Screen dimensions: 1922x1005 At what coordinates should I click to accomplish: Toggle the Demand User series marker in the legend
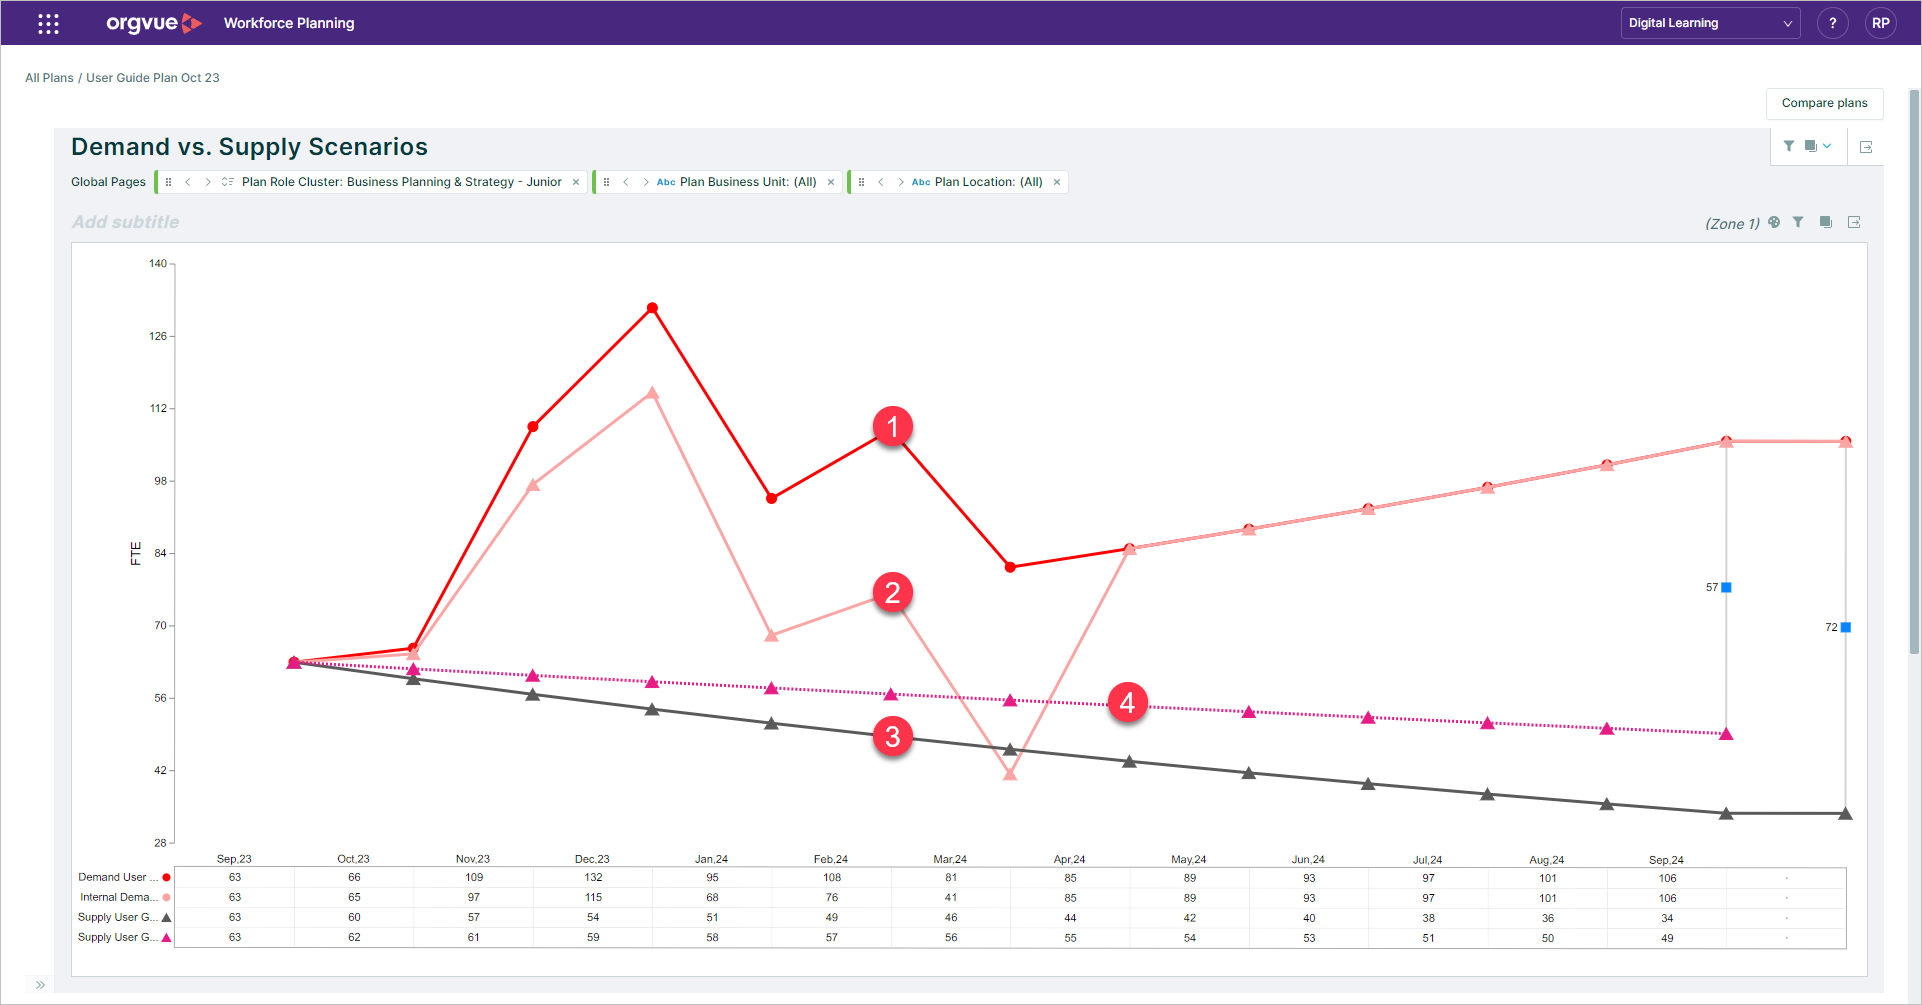coord(166,877)
